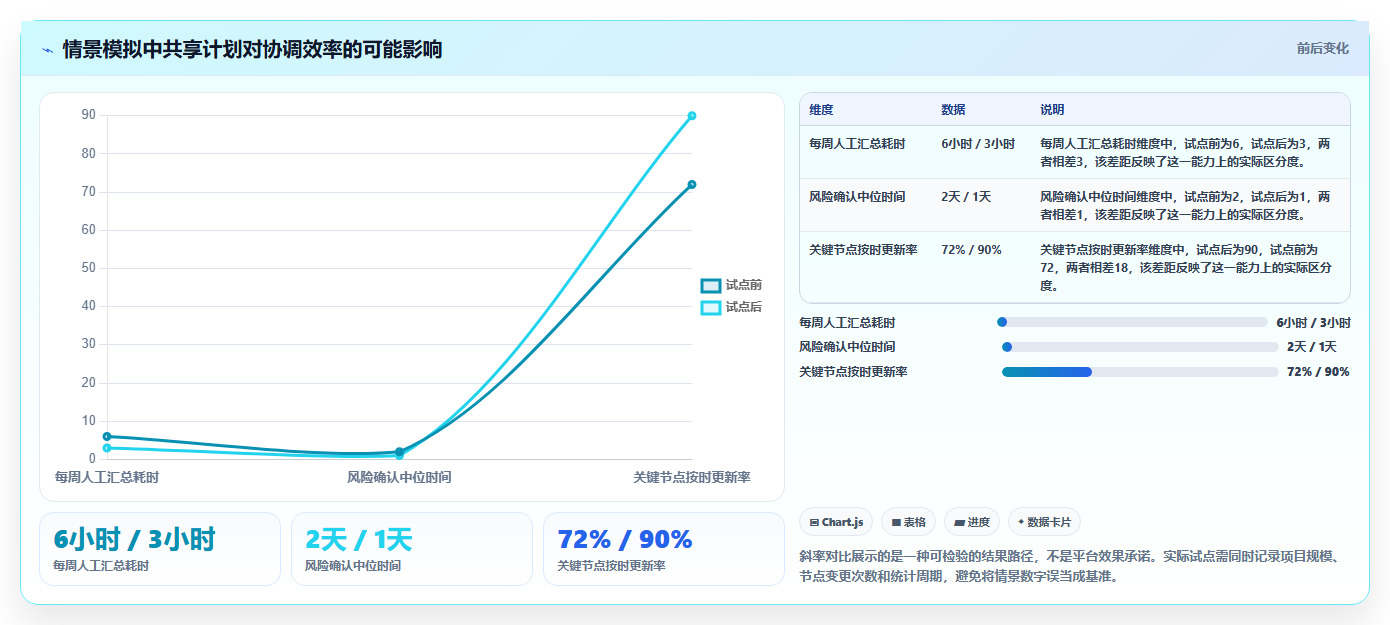Image resolution: width=1390 pixels, height=625 pixels.
Task: Select the 数据卡片 chip
Action: [x=1044, y=522]
